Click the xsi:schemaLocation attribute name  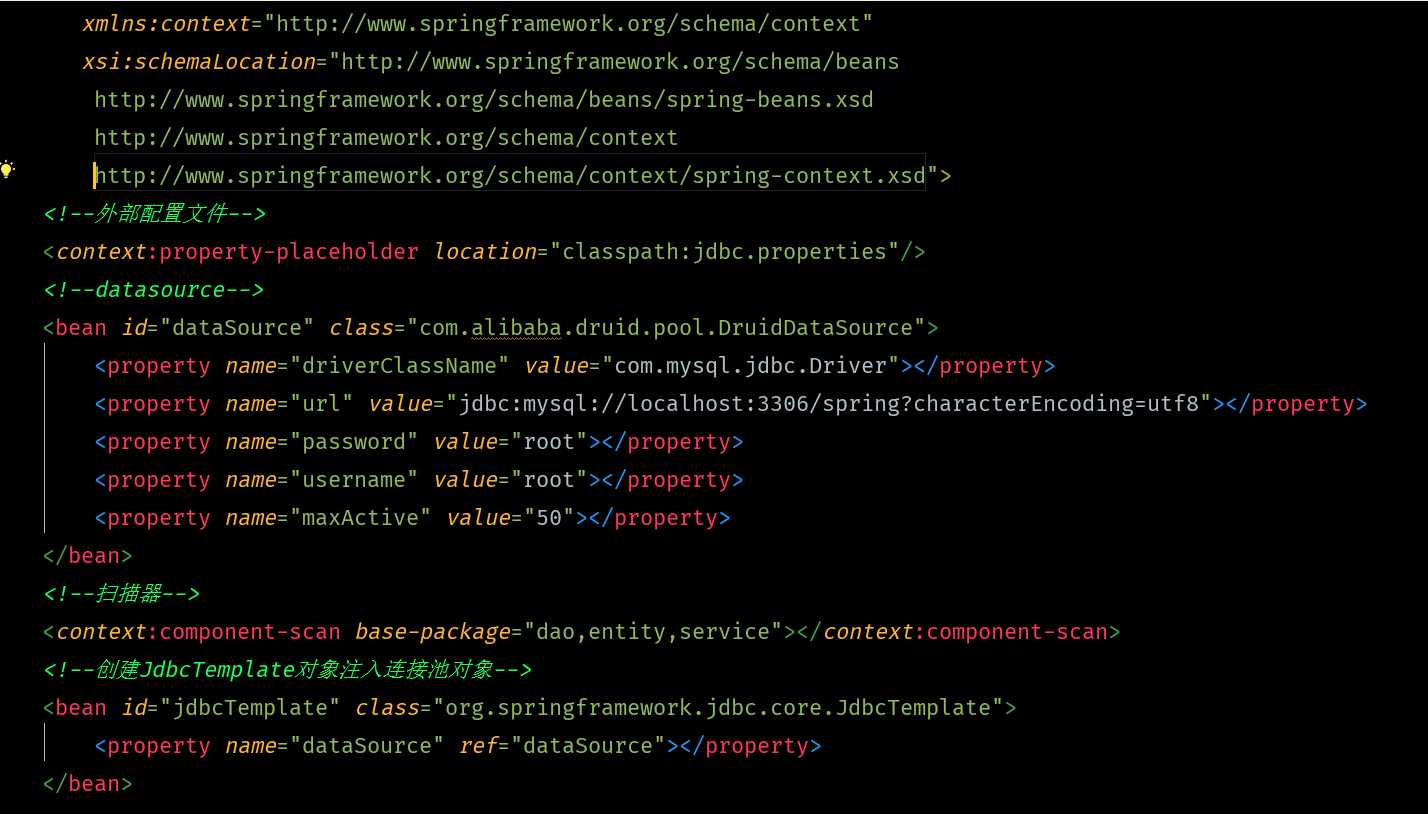coord(199,61)
